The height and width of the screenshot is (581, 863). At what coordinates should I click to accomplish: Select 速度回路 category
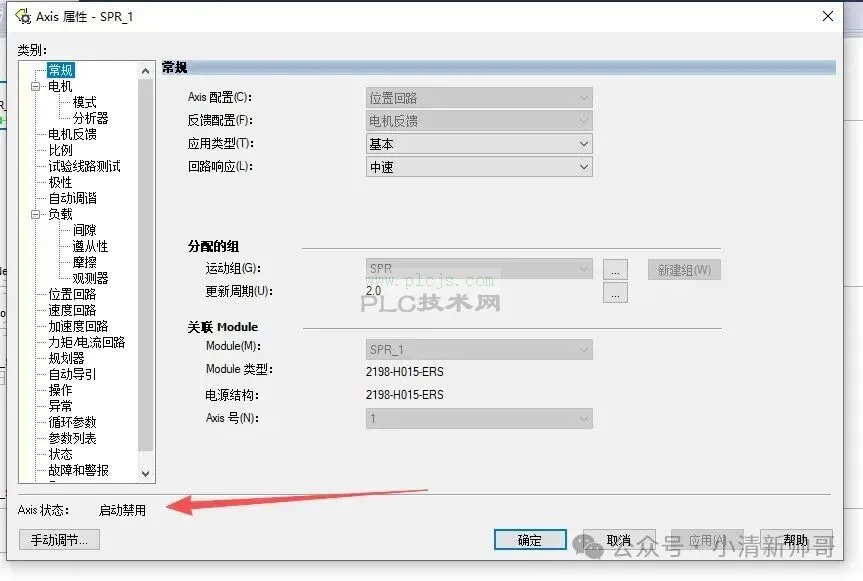(72, 310)
